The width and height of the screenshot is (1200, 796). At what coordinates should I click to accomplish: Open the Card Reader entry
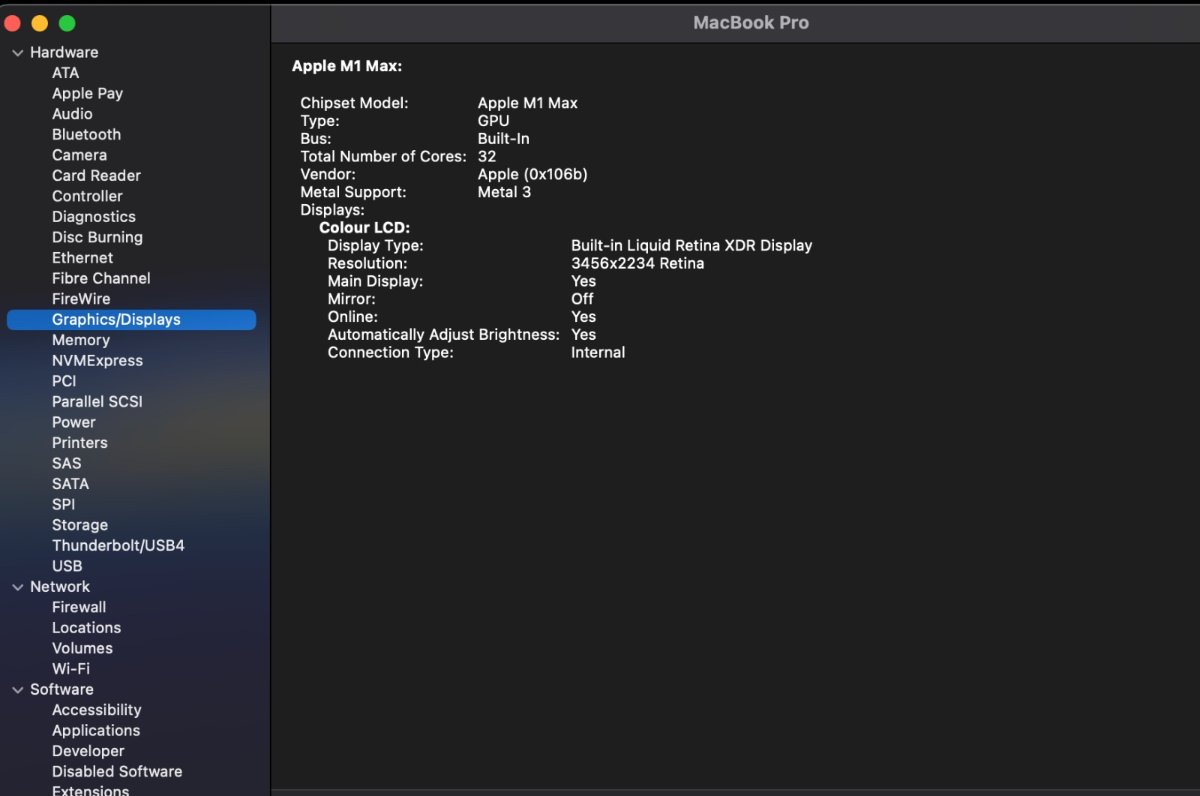tap(96, 176)
